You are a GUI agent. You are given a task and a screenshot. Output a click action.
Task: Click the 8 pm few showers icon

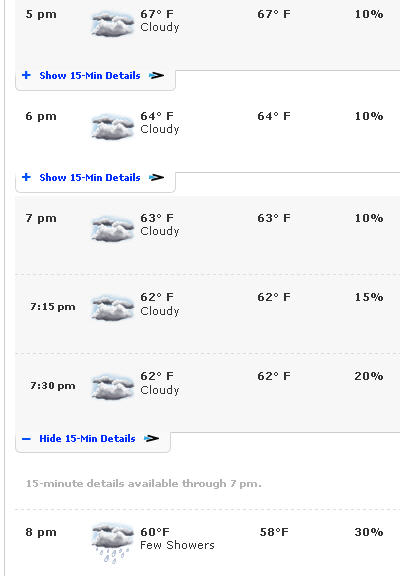coord(112,543)
